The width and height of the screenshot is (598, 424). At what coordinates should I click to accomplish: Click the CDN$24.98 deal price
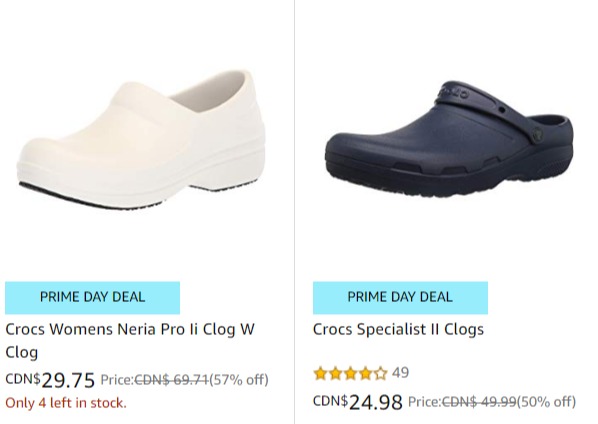(x=358, y=402)
